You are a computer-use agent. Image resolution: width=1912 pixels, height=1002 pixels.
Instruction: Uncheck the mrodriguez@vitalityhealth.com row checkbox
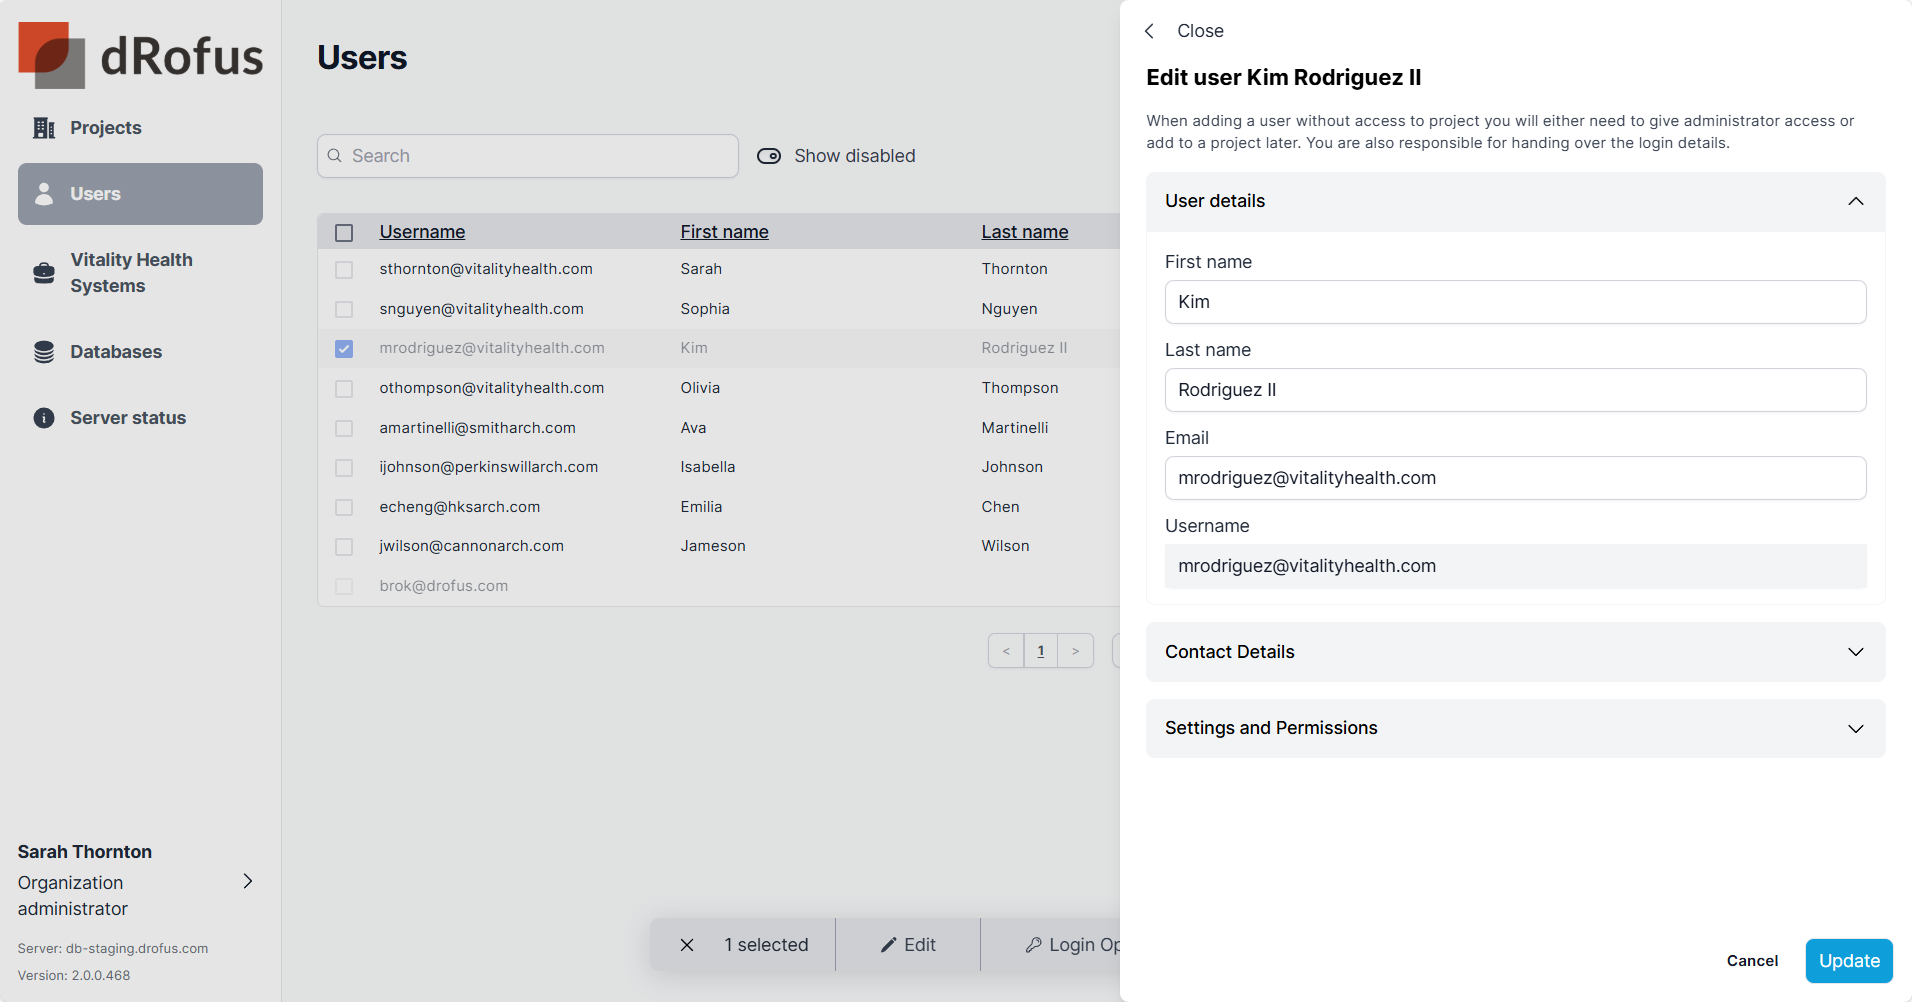click(344, 349)
